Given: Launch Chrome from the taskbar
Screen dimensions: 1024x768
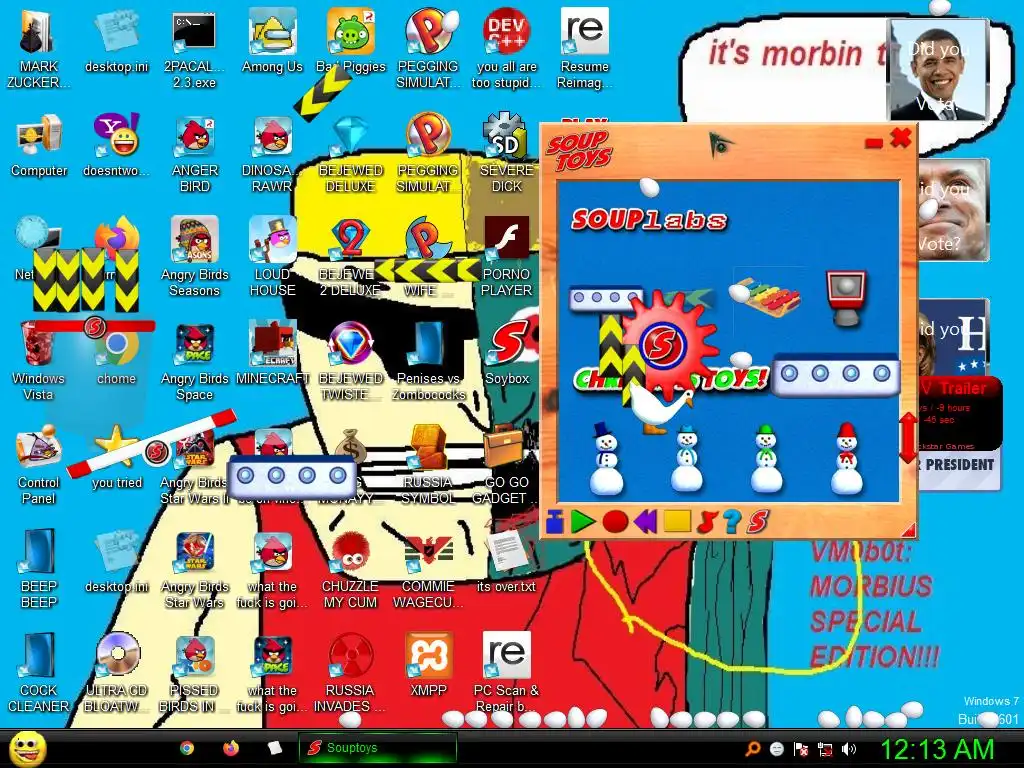Looking at the screenshot, I should pyautogui.click(x=187, y=748).
